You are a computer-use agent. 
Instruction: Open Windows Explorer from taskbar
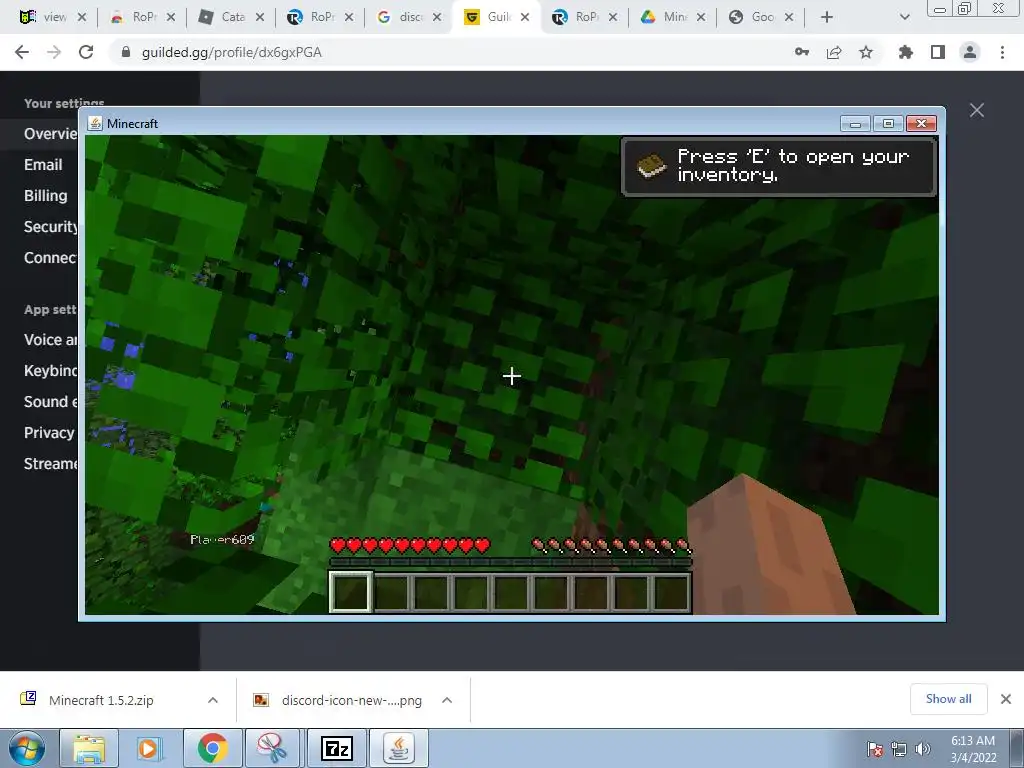point(88,748)
